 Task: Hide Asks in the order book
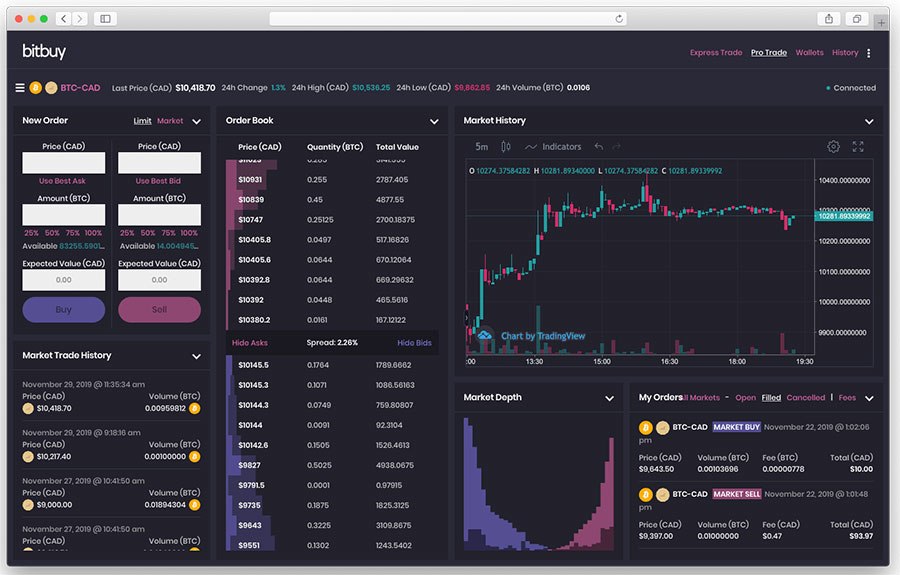(249, 343)
